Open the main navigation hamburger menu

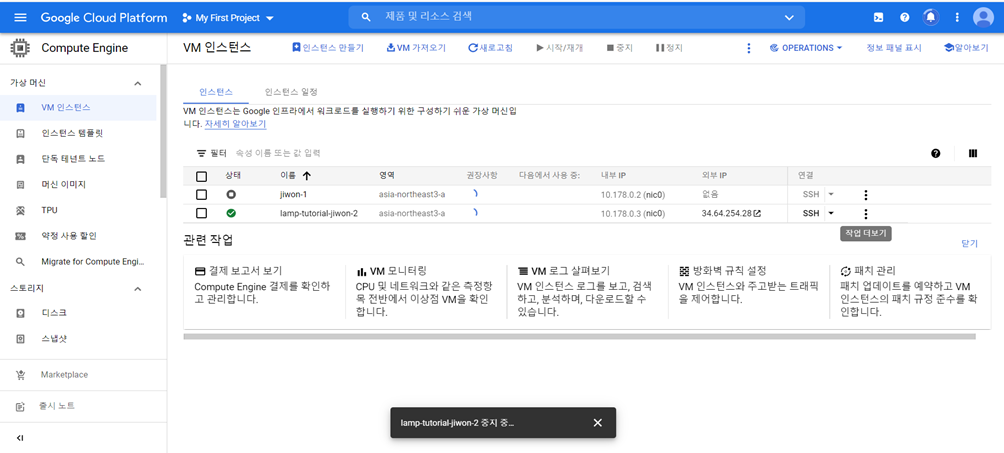click(20, 17)
